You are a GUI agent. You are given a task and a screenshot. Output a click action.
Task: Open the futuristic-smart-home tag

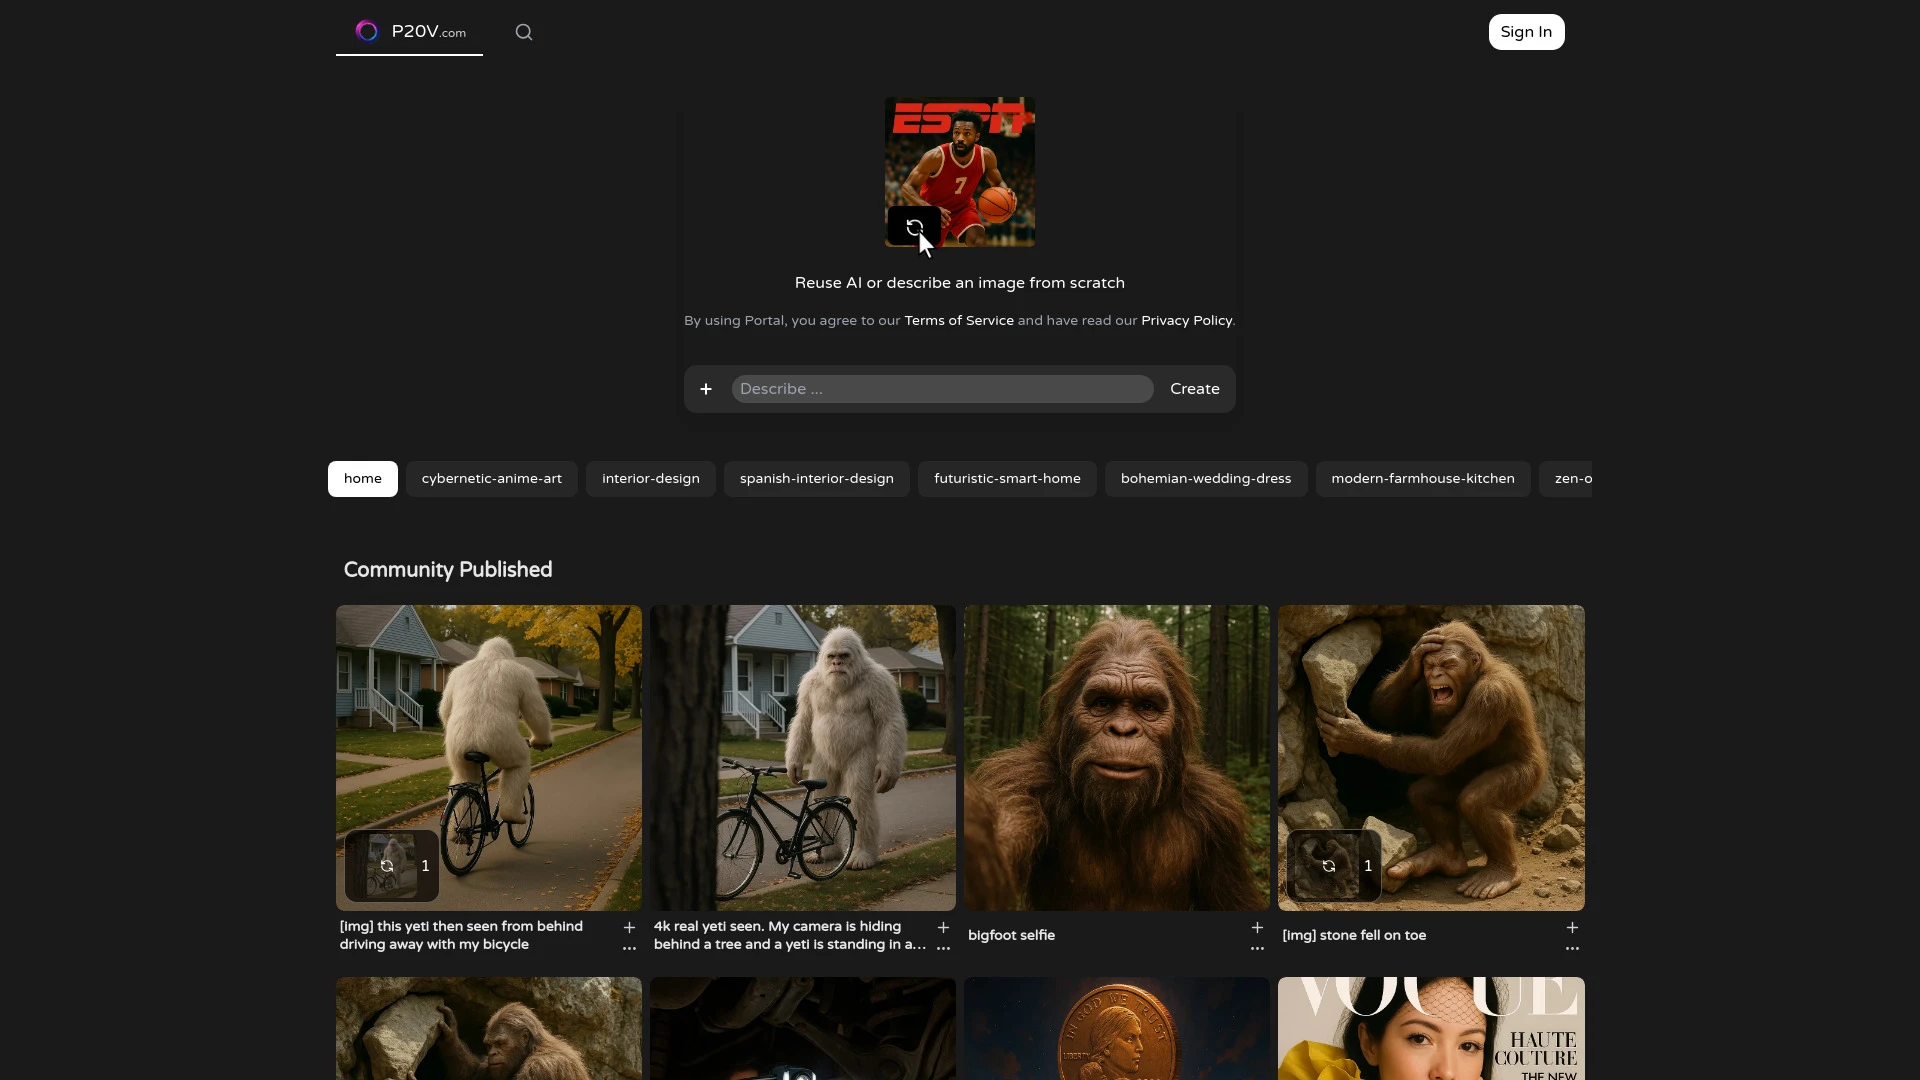point(1007,479)
